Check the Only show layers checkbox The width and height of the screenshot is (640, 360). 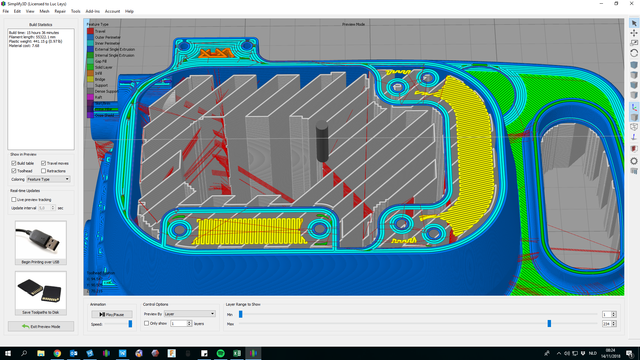[x=146, y=323]
